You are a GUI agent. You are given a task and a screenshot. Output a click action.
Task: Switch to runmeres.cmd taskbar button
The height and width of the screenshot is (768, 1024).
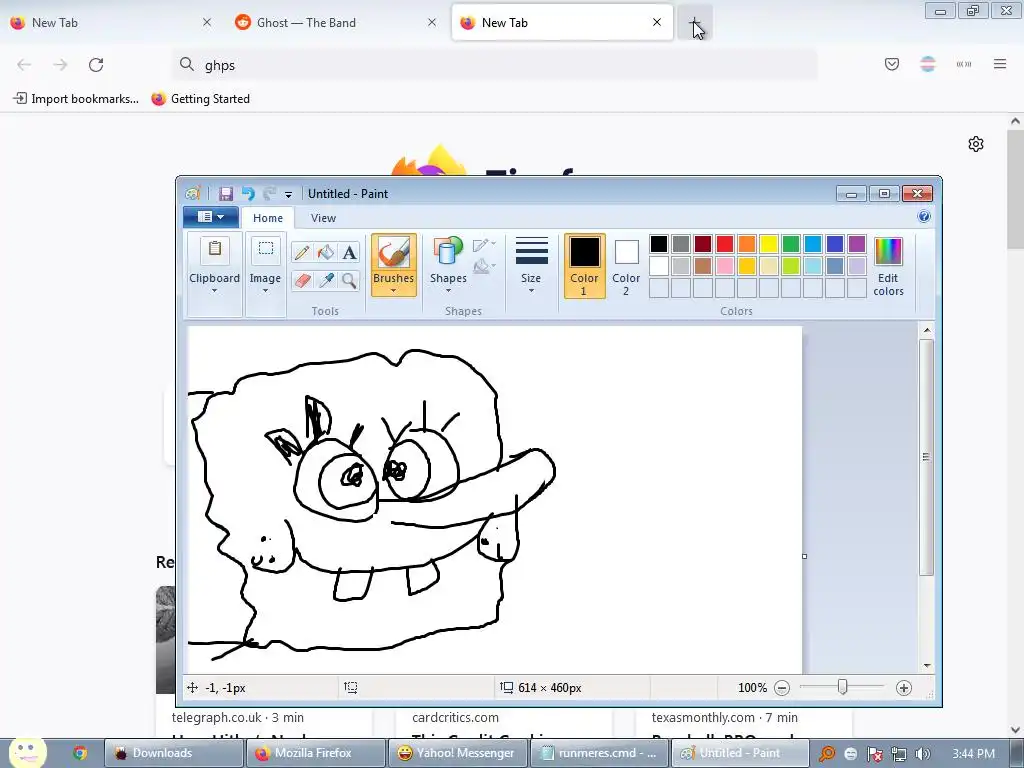click(x=600, y=753)
